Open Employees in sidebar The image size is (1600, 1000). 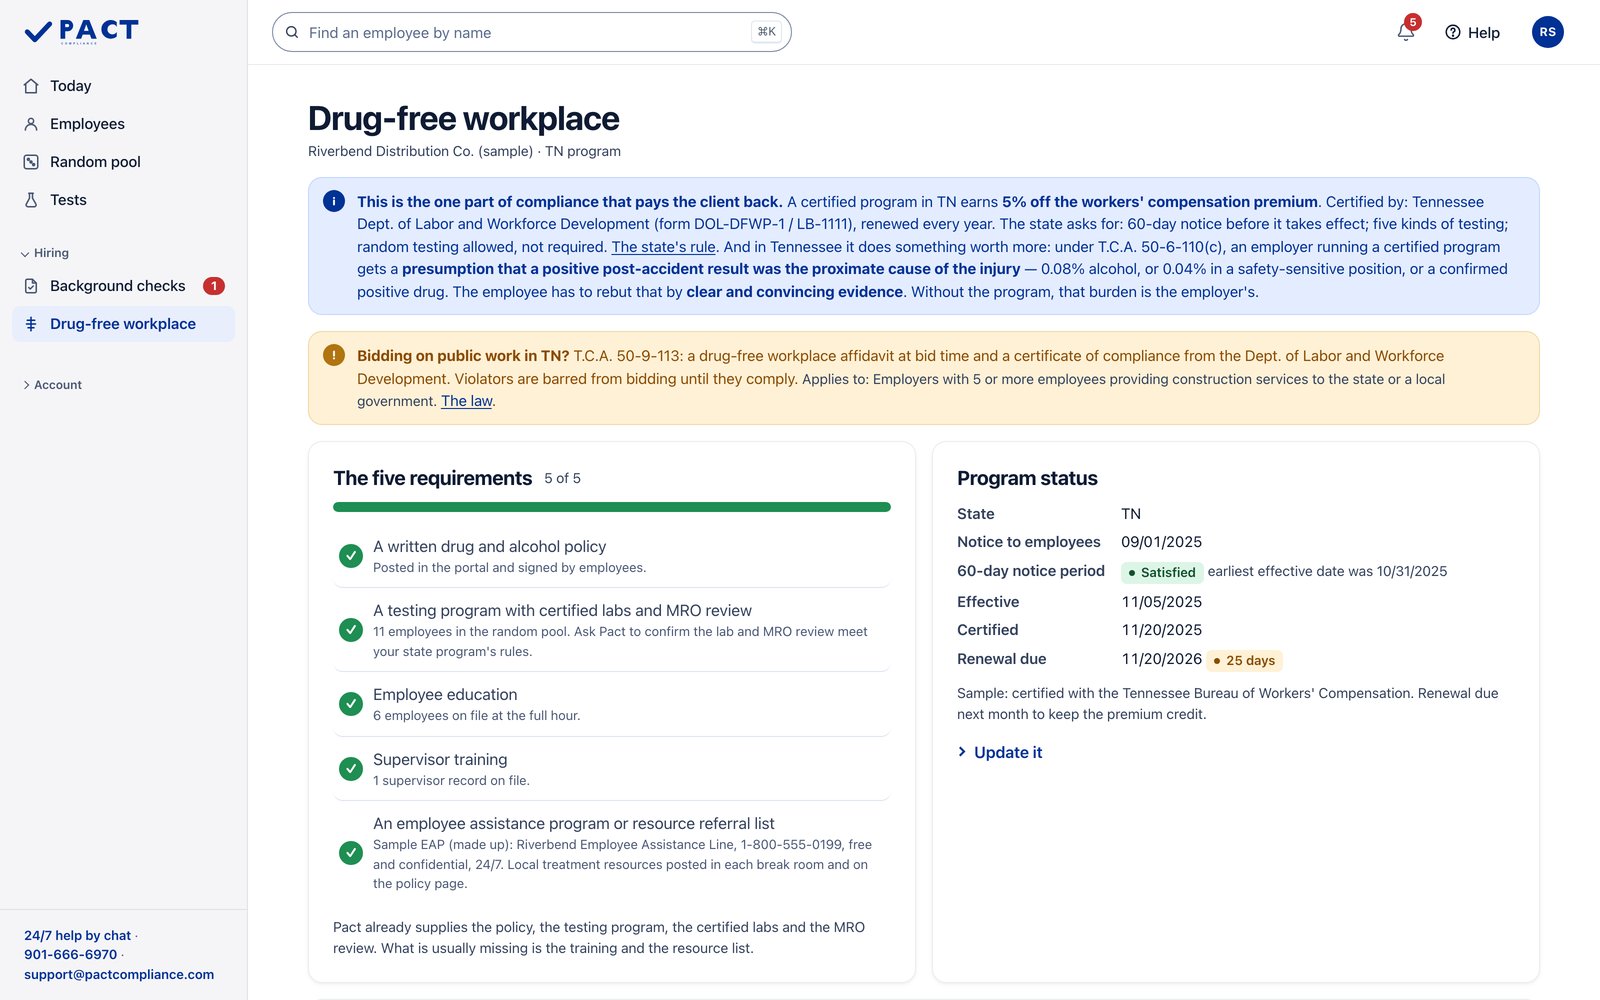[x=123, y=124]
